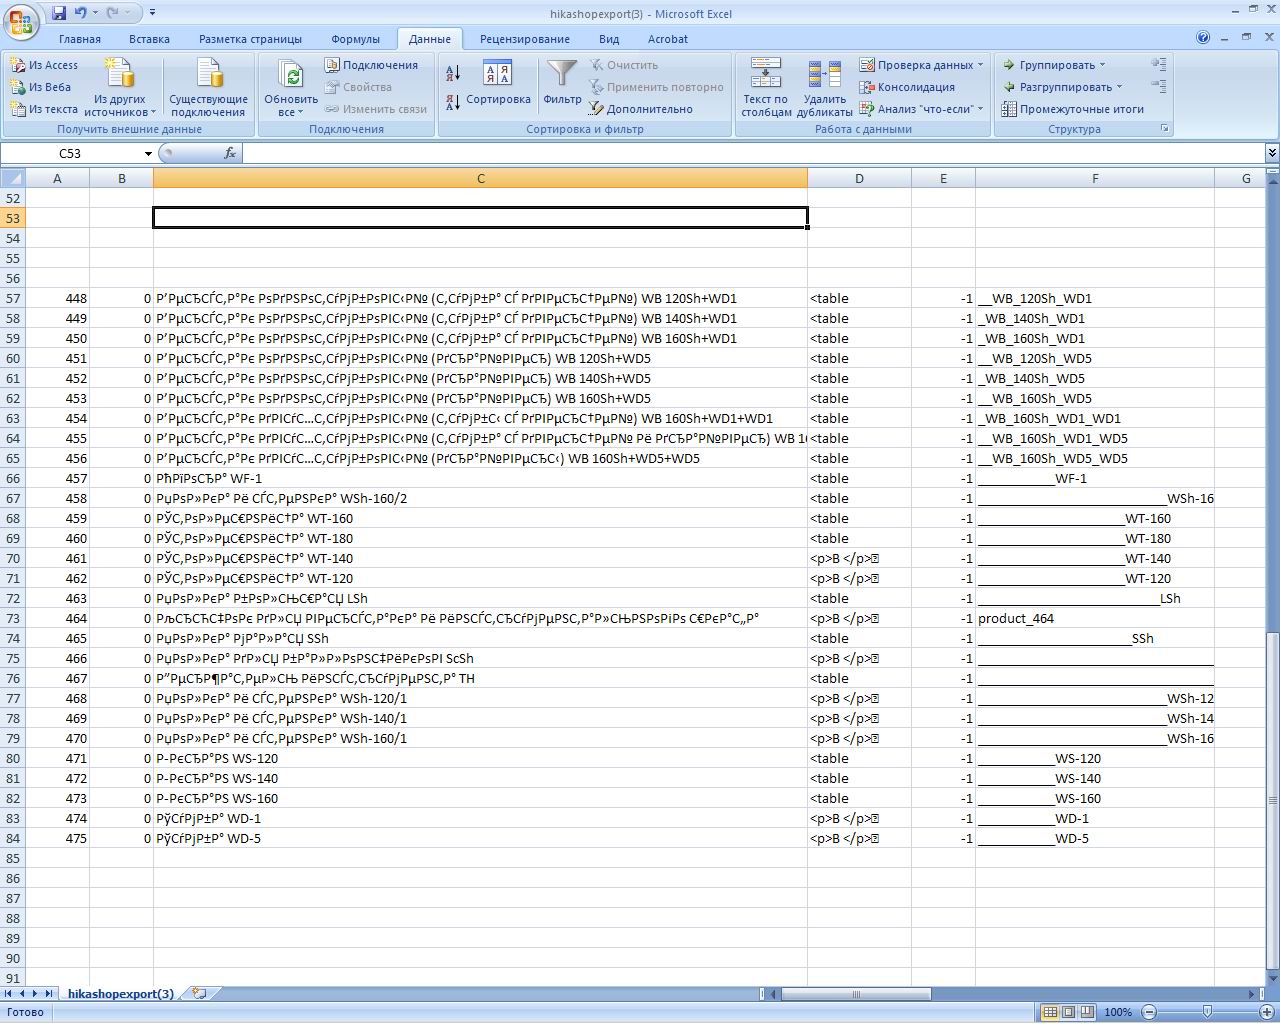
Task: Enable Page Break Preview in status bar
Action: tap(1086, 1012)
